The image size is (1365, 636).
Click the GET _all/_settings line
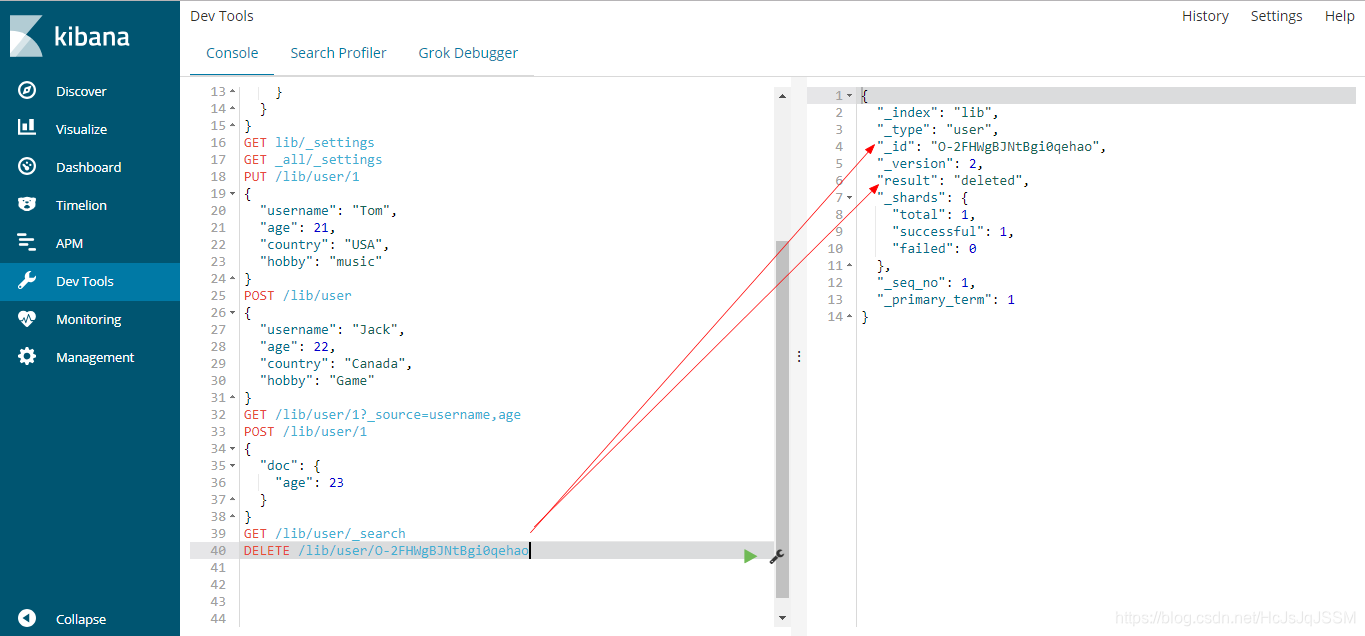[313, 160]
